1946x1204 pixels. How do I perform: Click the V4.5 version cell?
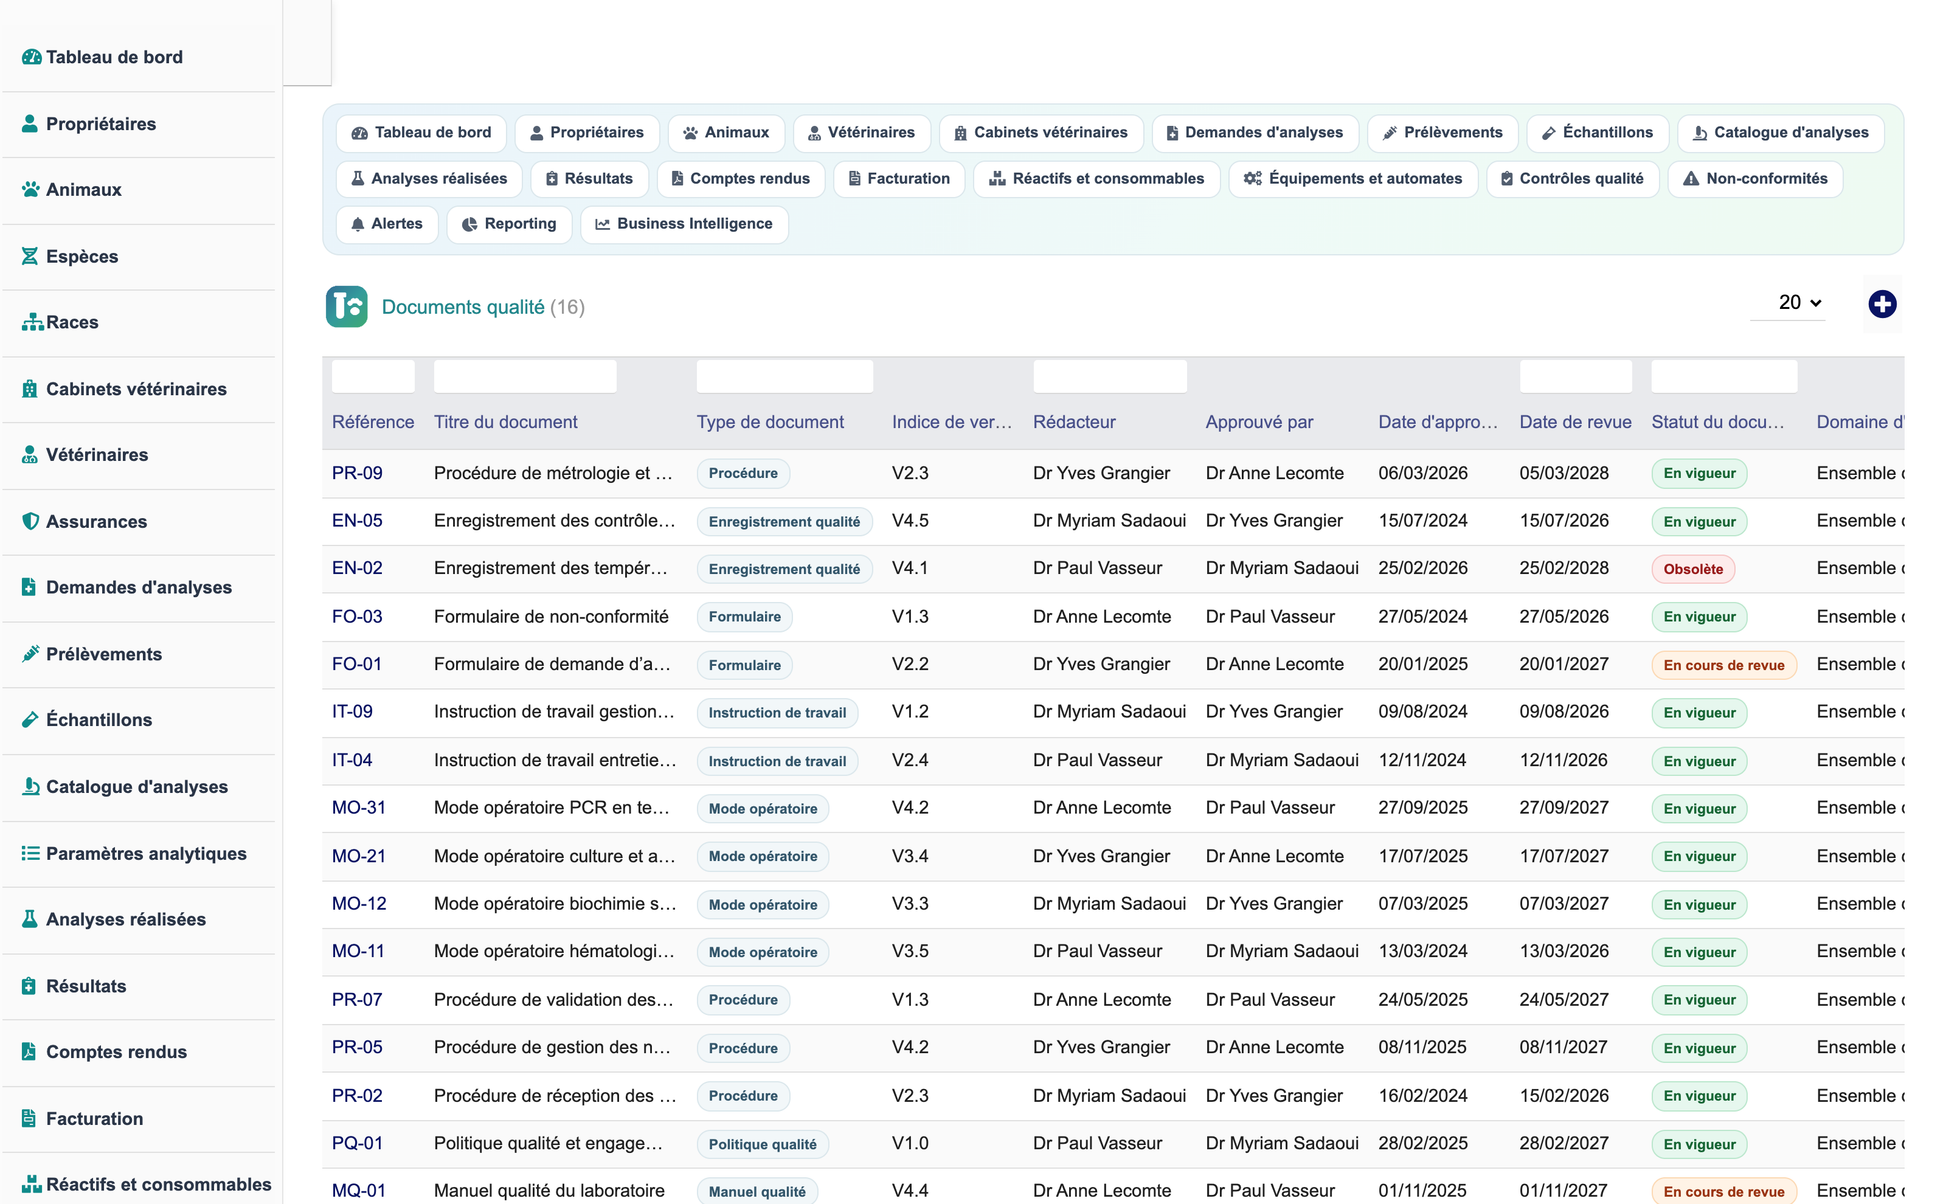(910, 521)
